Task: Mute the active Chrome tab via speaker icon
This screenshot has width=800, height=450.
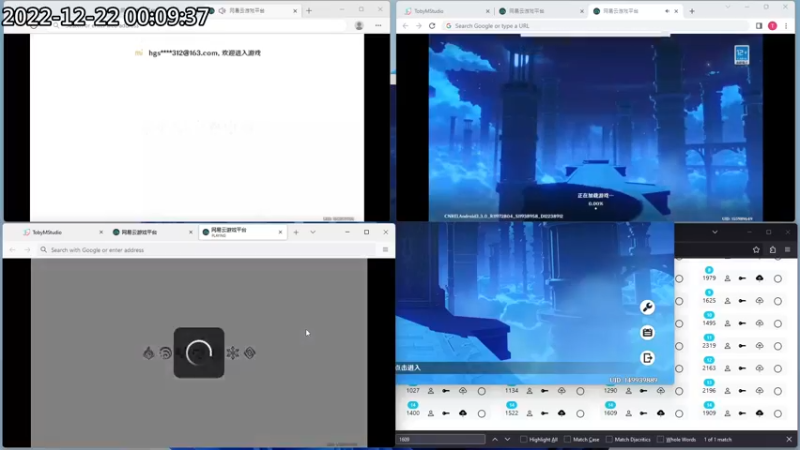Action: click(667, 11)
